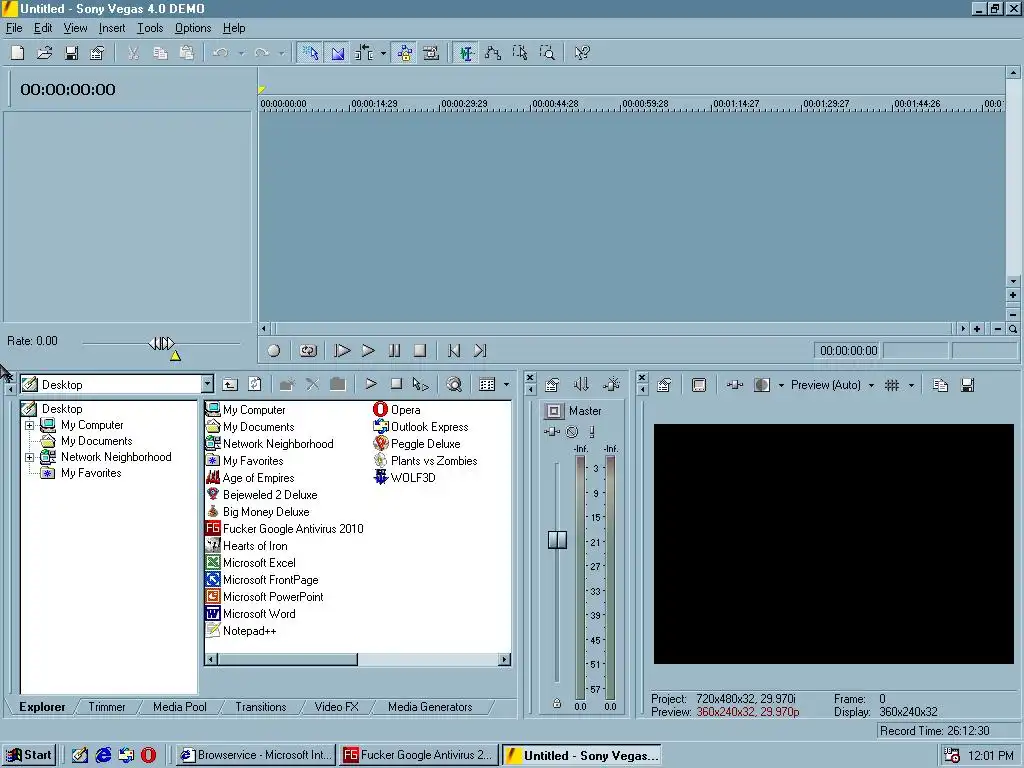Open Explorer Views dropdown arrow
This screenshot has width=1024, height=768.
[x=506, y=385]
